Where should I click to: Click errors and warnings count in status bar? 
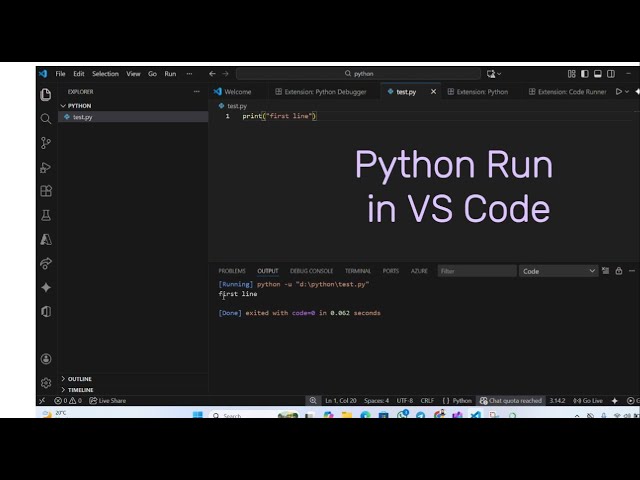click(x=68, y=401)
